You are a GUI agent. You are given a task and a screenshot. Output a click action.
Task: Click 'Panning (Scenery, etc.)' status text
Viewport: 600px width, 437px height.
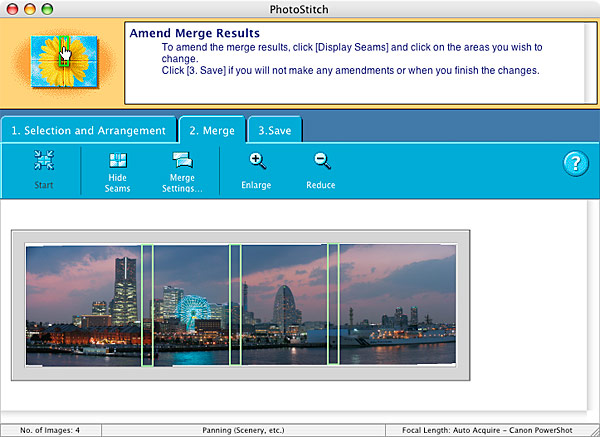(x=243, y=430)
